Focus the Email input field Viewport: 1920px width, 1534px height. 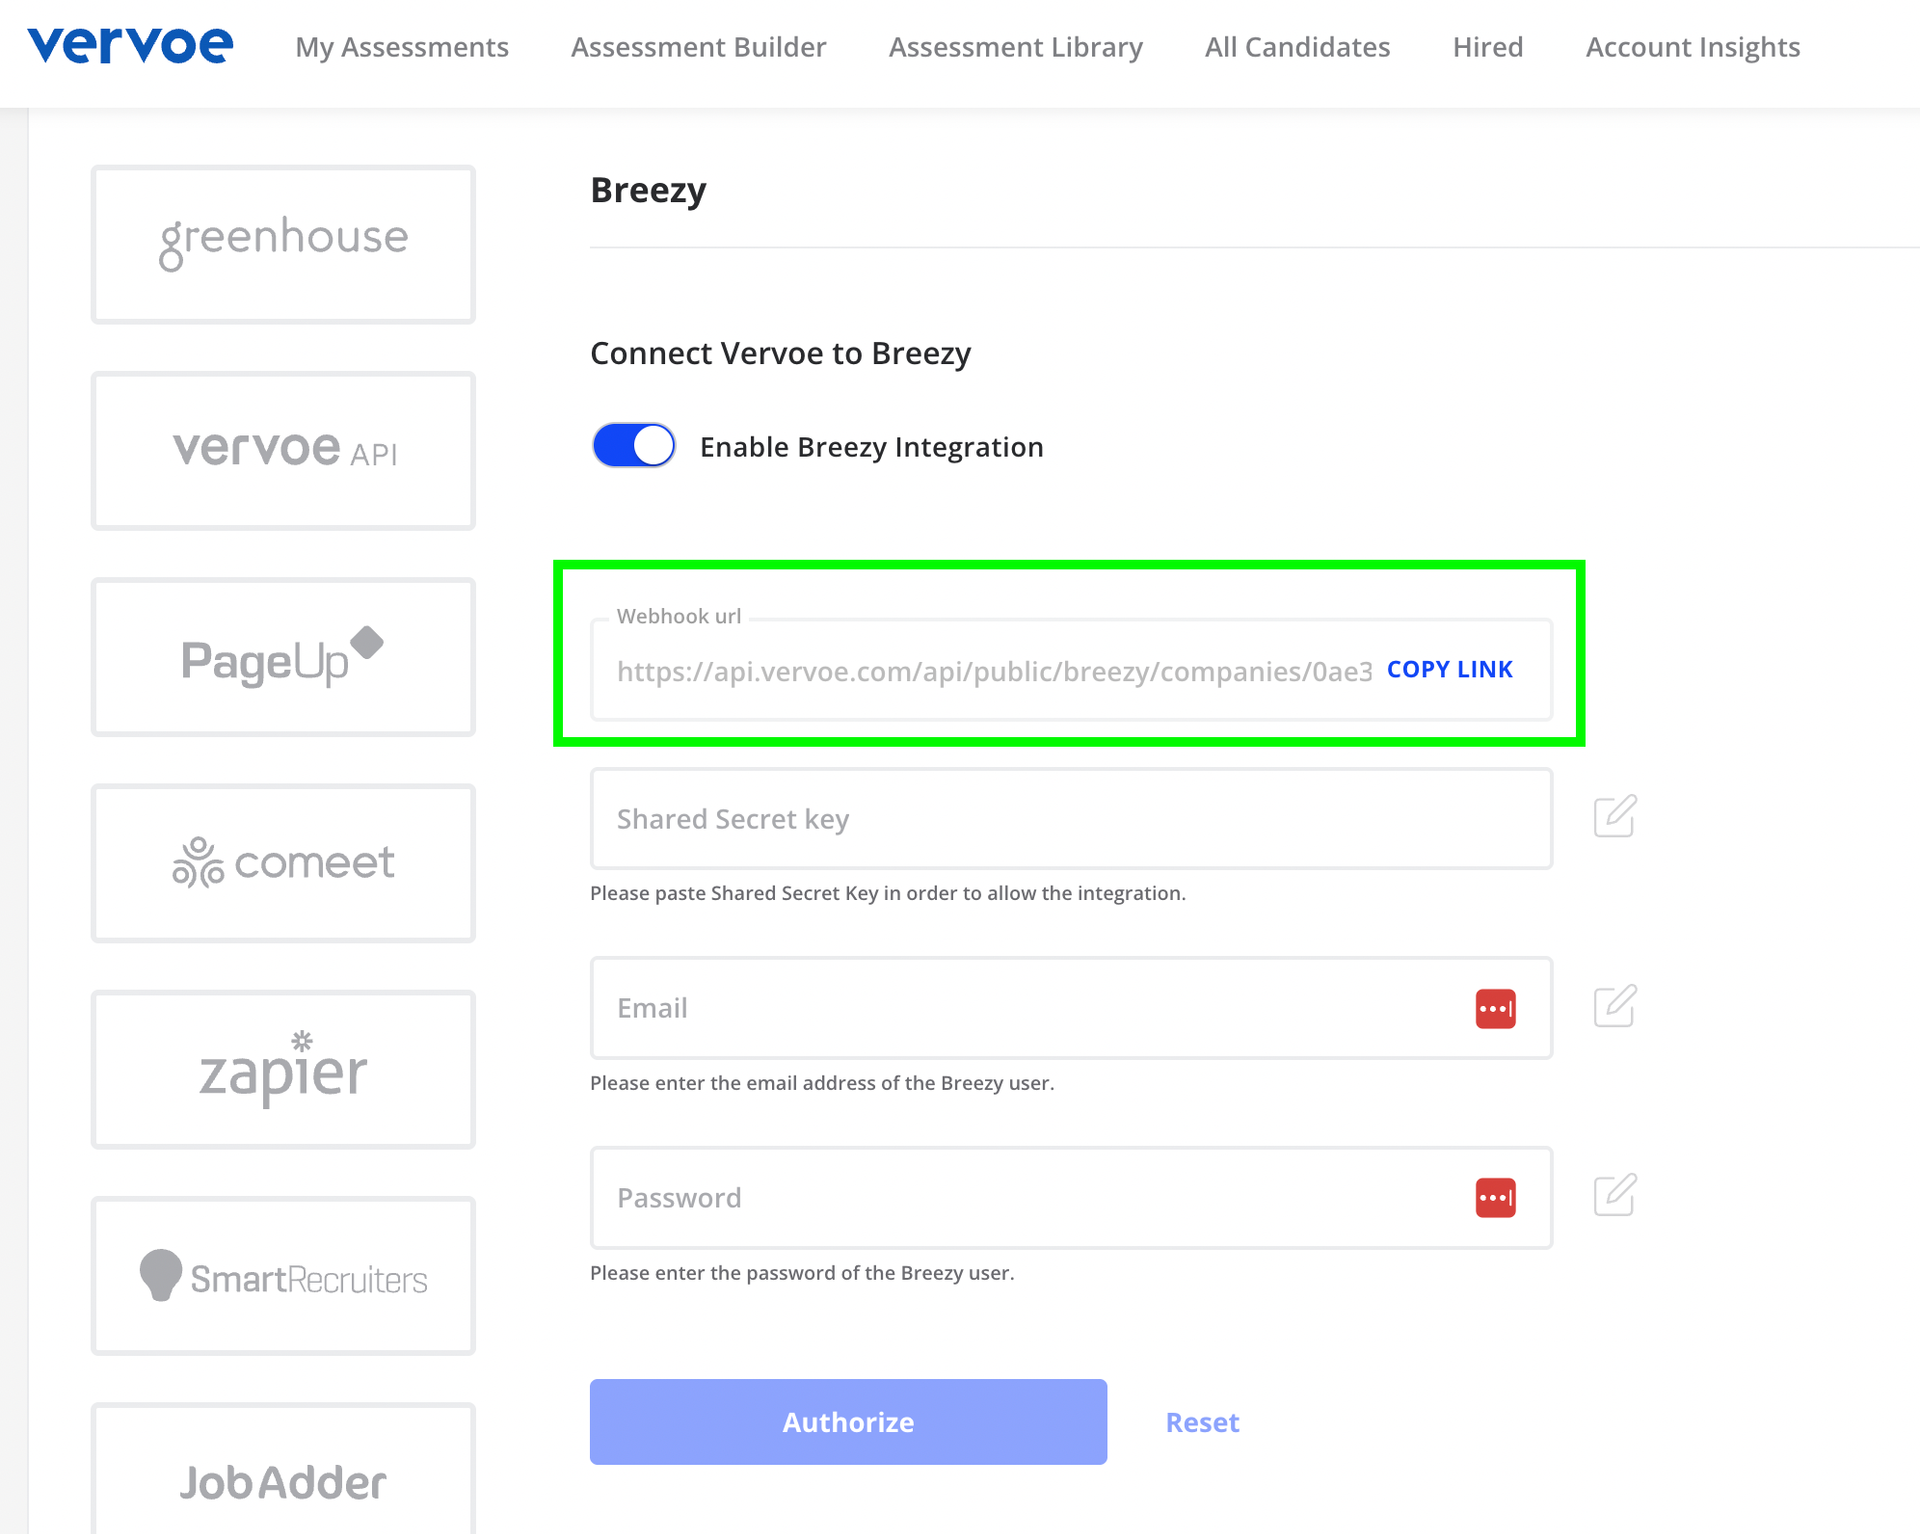[x=1071, y=1008]
